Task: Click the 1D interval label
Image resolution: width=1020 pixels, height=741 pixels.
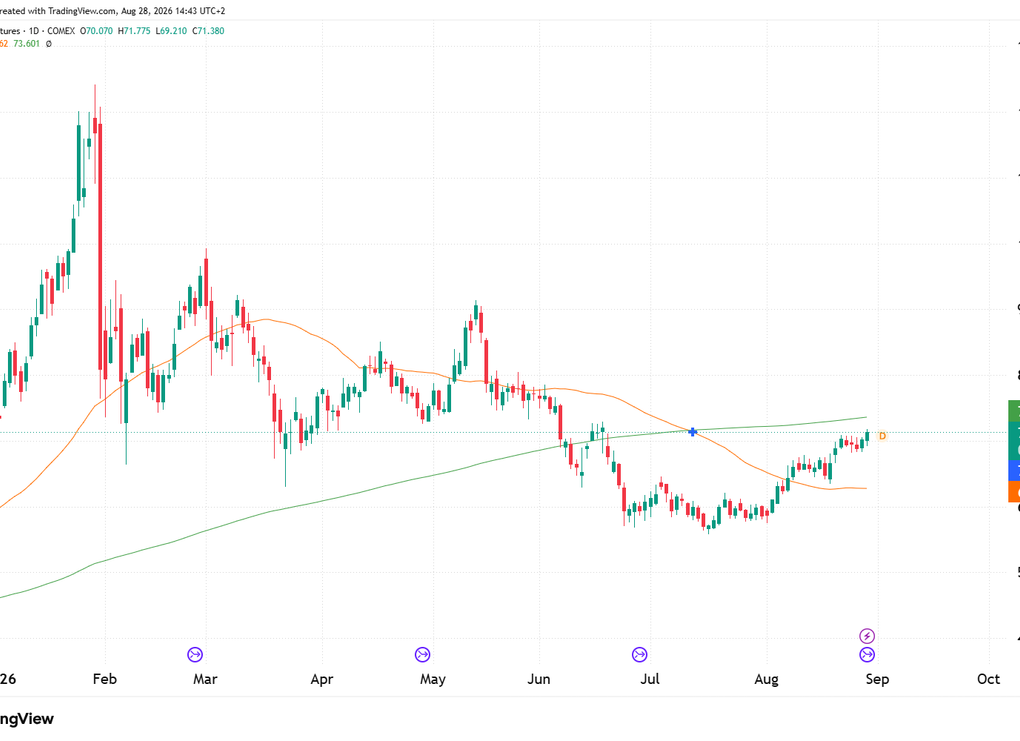Action: point(34,31)
